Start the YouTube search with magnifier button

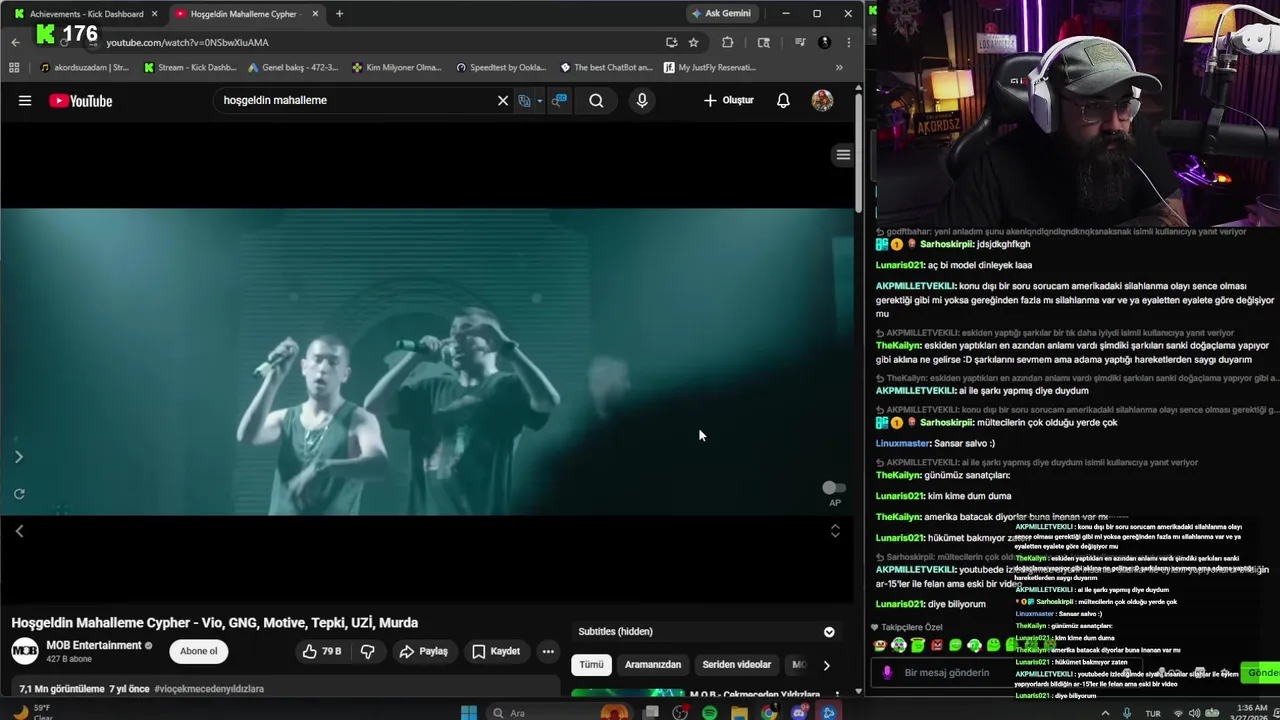click(596, 100)
